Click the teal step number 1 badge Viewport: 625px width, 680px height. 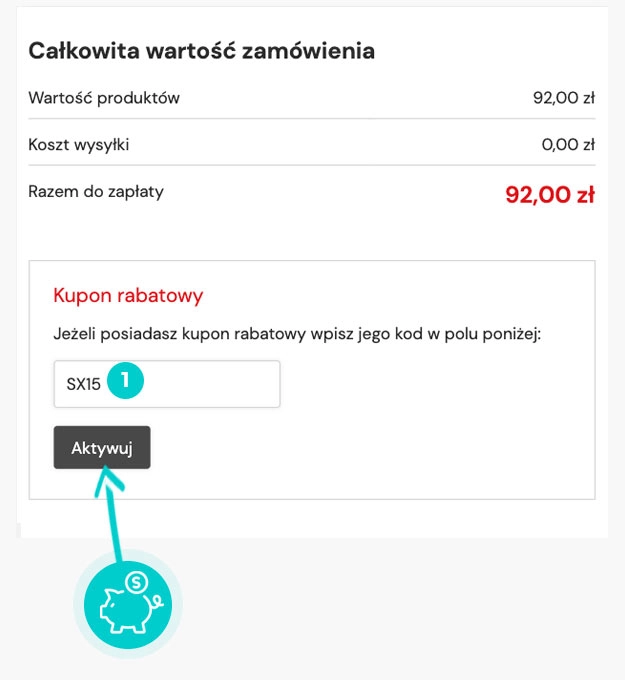click(x=125, y=382)
